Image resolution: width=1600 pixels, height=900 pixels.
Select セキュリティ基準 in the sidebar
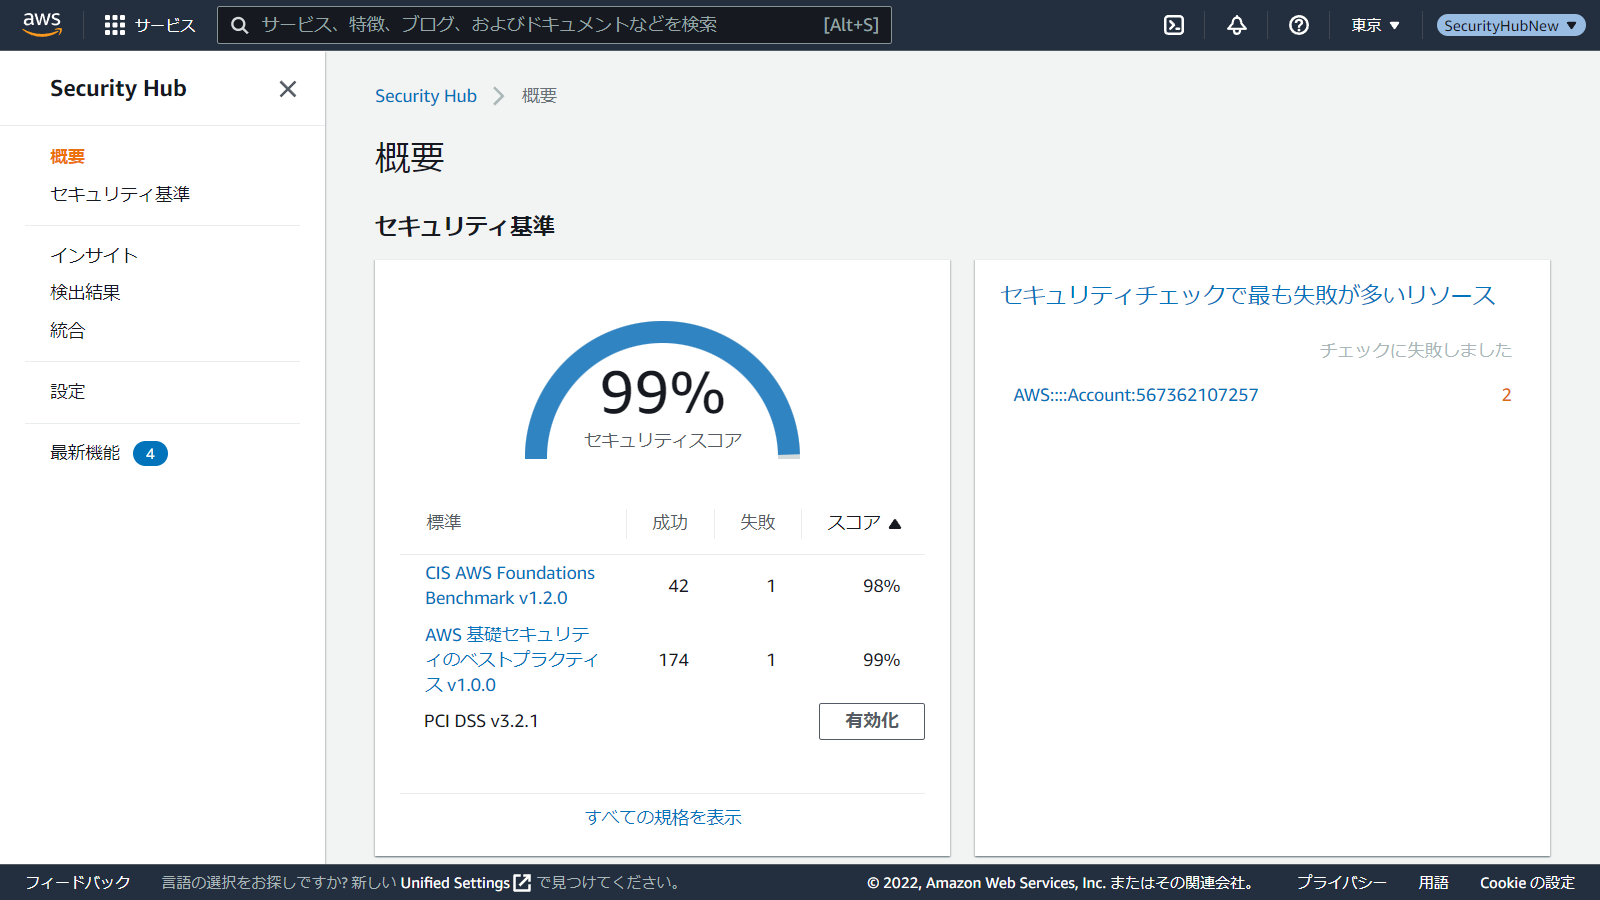(x=120, y=194)
